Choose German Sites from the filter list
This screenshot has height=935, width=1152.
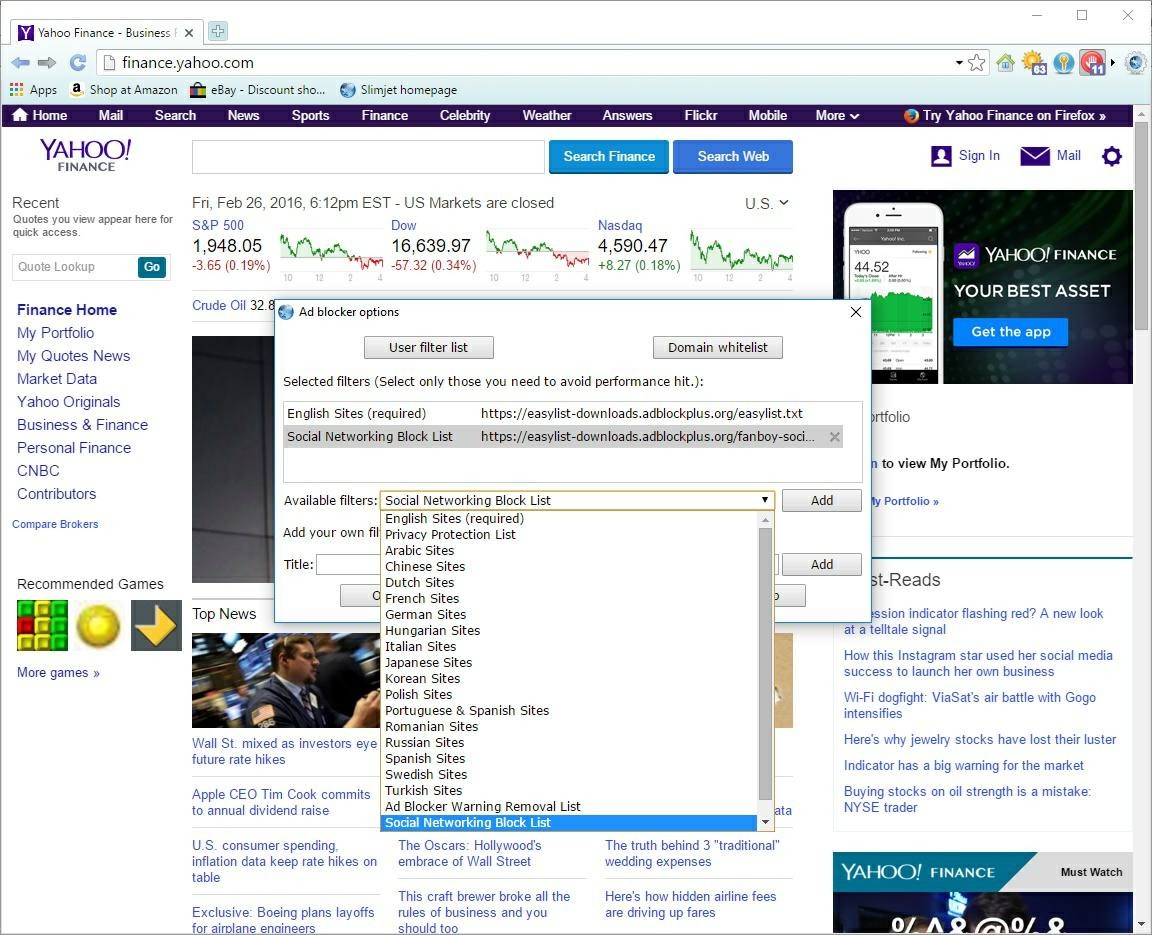[425, 615]
